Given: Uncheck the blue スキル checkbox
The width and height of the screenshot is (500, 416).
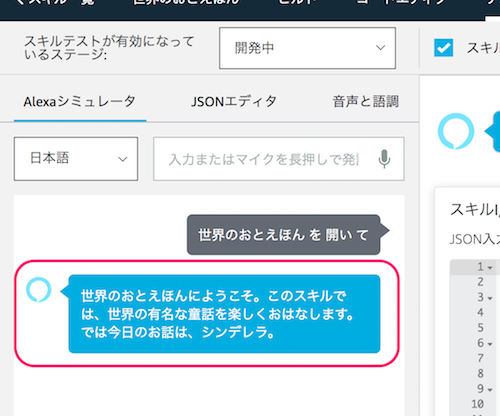Looking at the screenshot, I should [x=444, y=48].
